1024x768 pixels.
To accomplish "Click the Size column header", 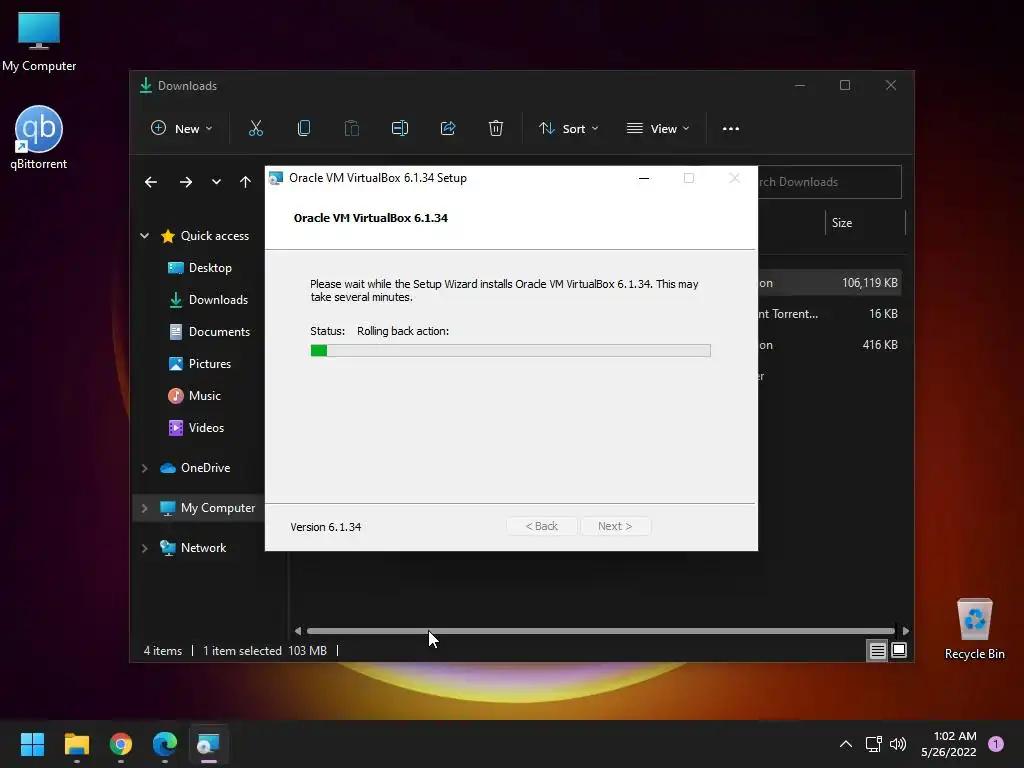I will click(x=865, y=223).
